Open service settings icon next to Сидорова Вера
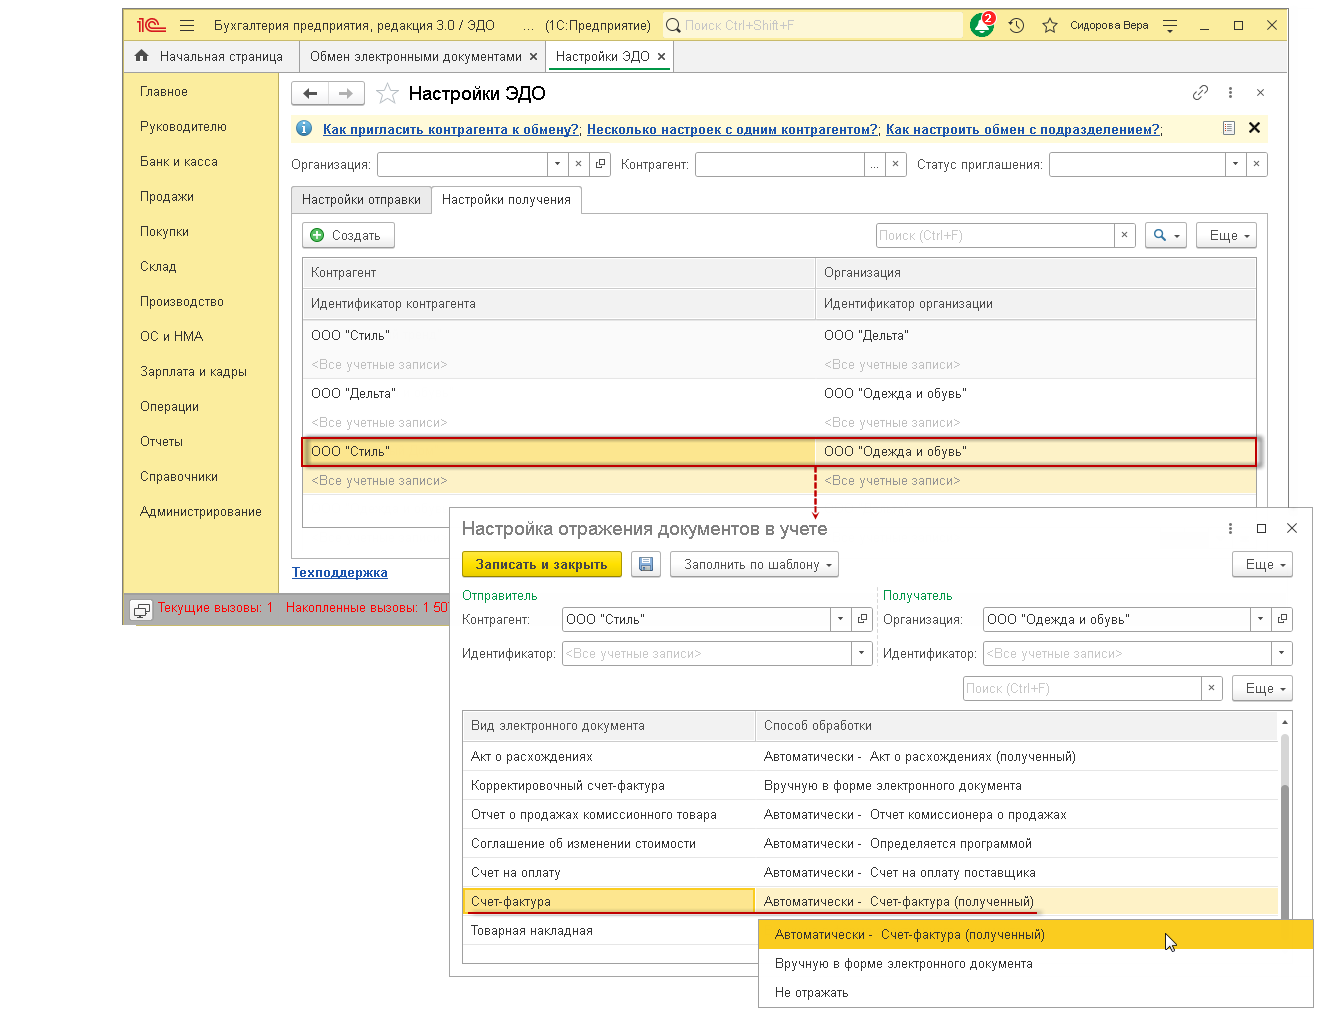 [1170, 26]
